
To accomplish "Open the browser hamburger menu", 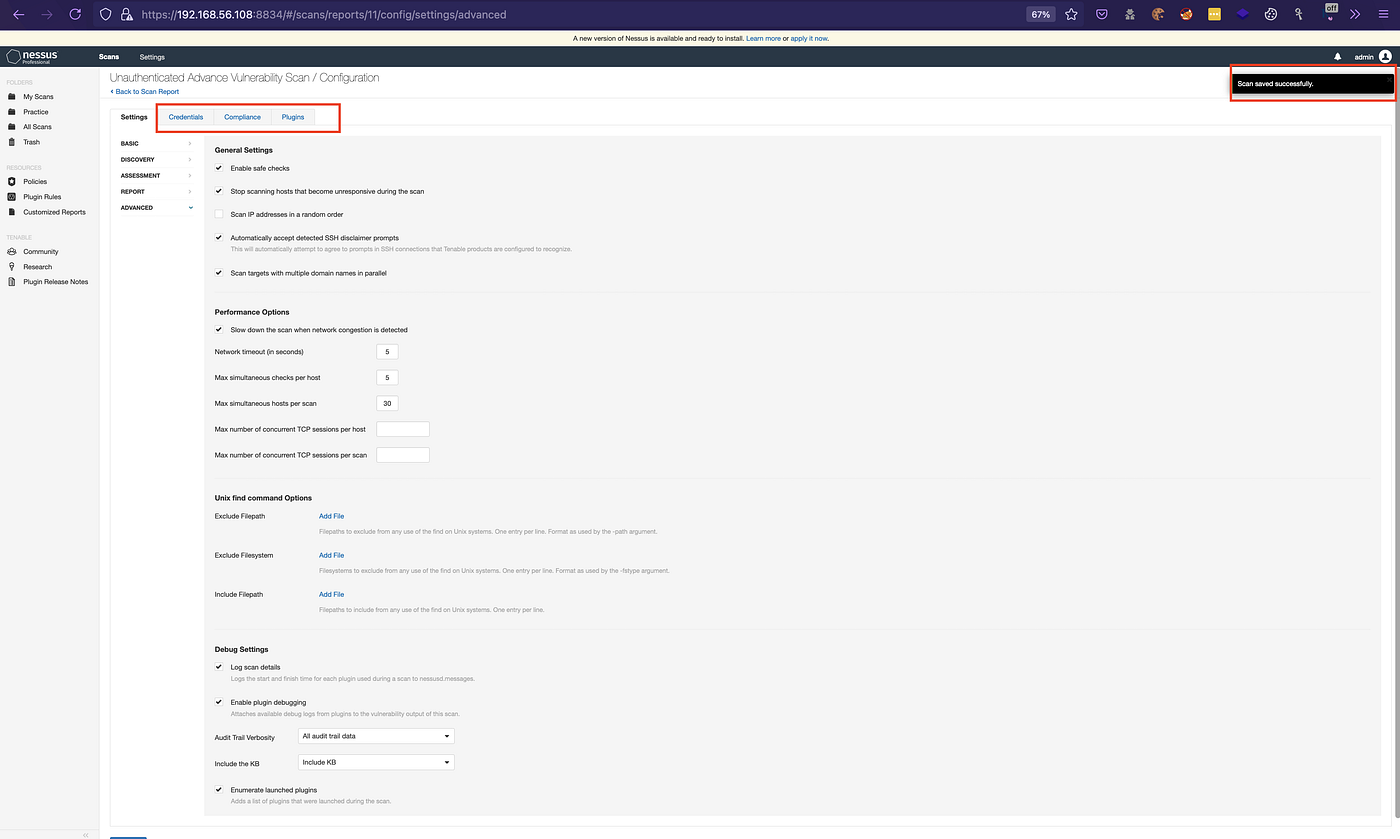I will click(x=1383, y=14).
